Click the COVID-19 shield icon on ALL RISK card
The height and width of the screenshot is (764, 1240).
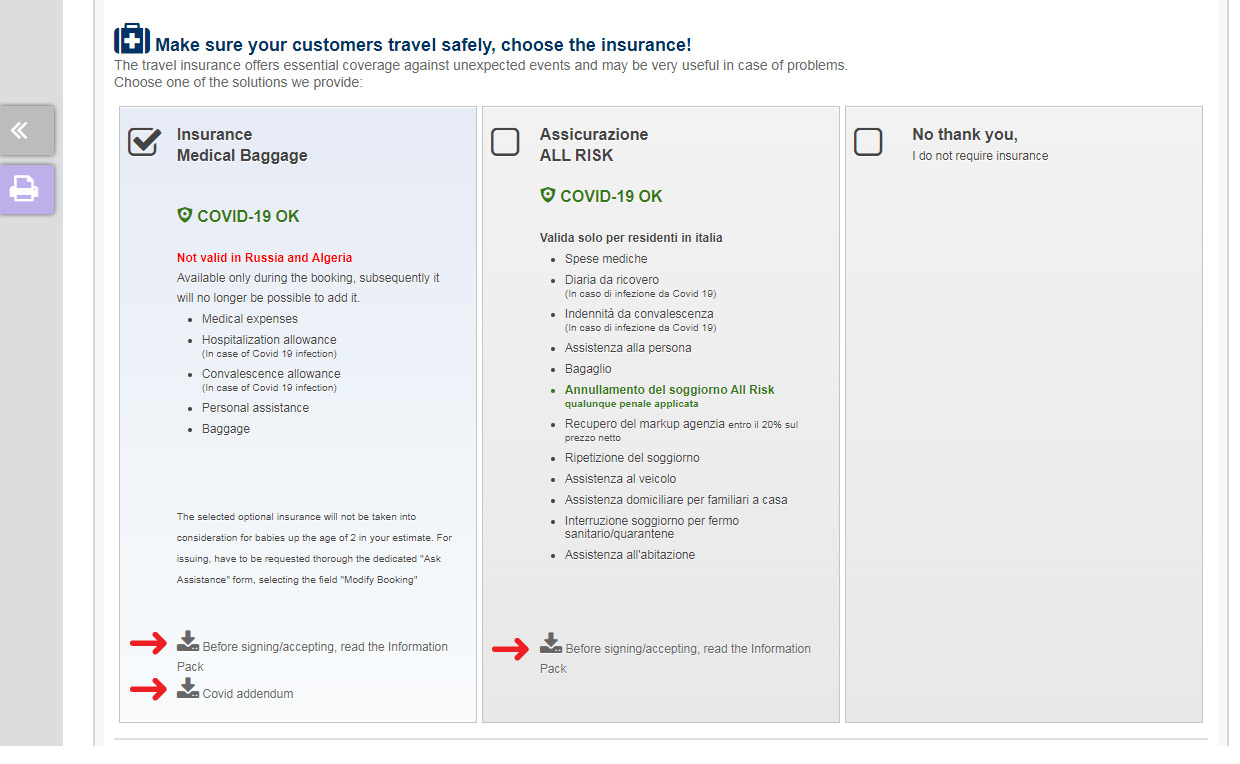point(549,195)
